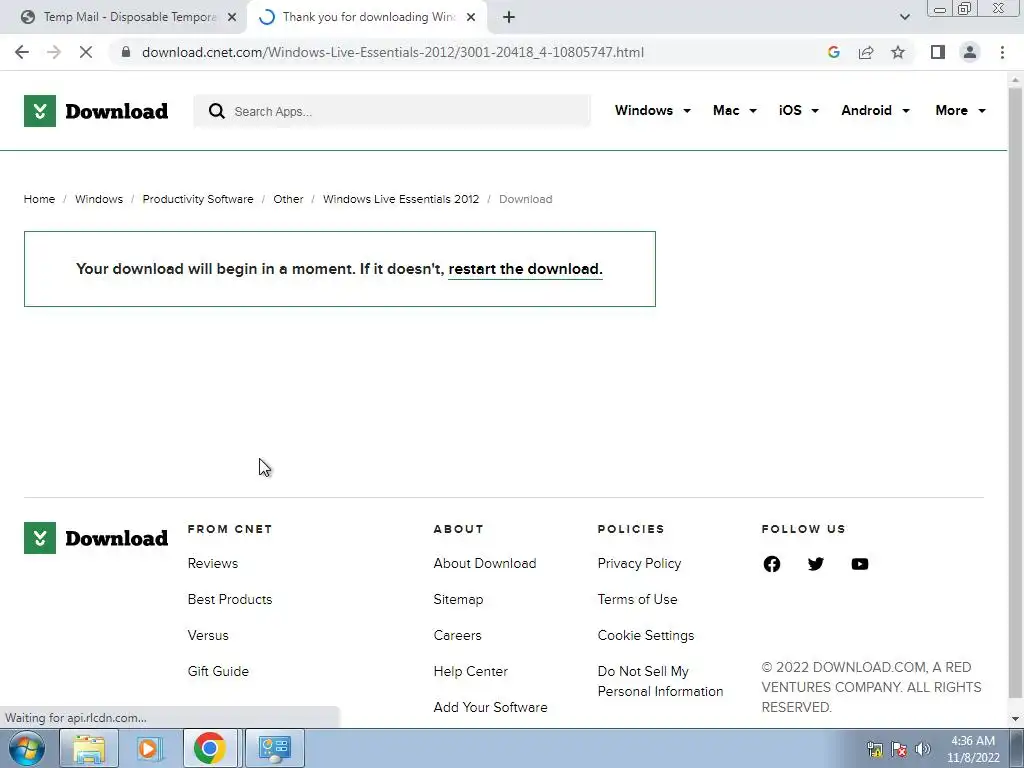This screenshot has width=1024, height=768.
Task: Close the Thank you for downloading tab
Action: pyautogui.click(x=471, y=17)
